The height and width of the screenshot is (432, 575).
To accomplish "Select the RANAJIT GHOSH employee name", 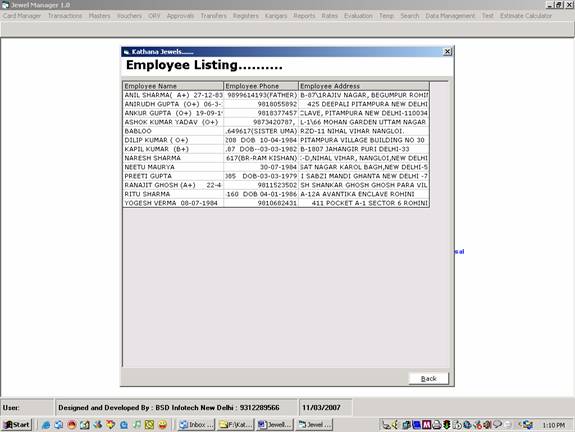I will coord(173,185).
